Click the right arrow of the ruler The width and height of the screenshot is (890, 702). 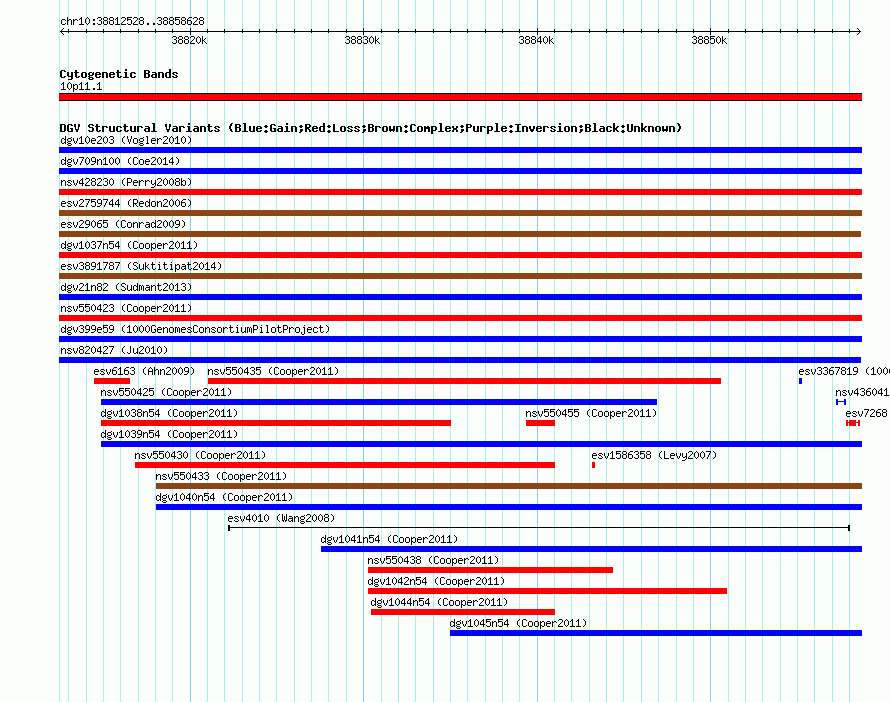tap(858, 31)
